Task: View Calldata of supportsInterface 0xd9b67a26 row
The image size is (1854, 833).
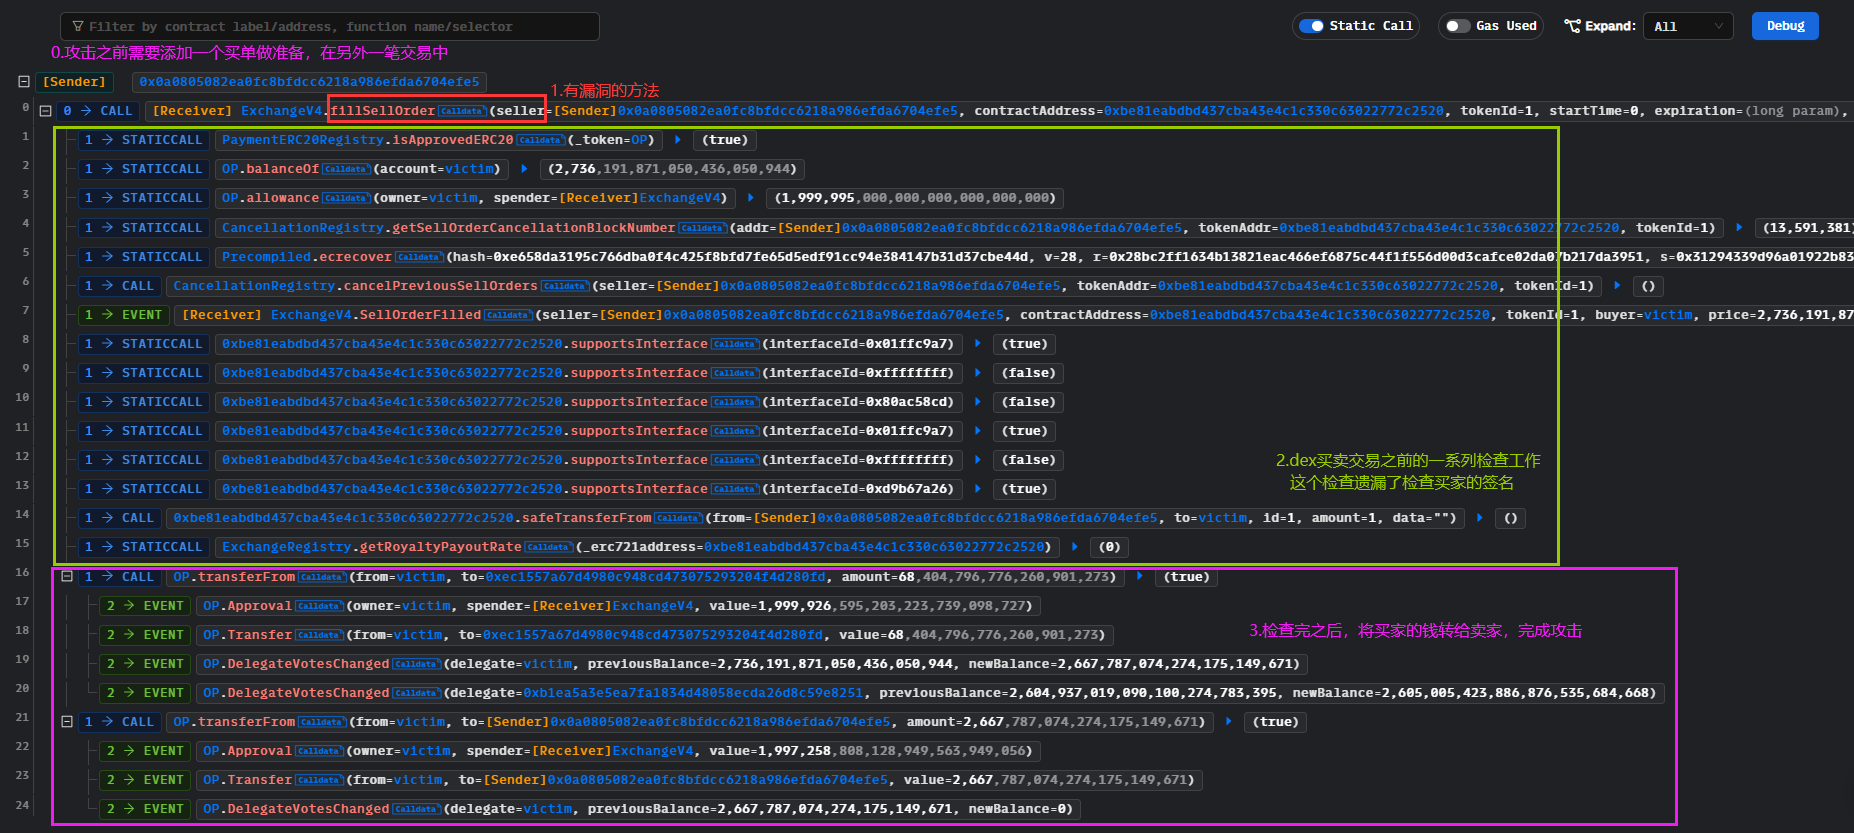Action: tap(735, 489)
